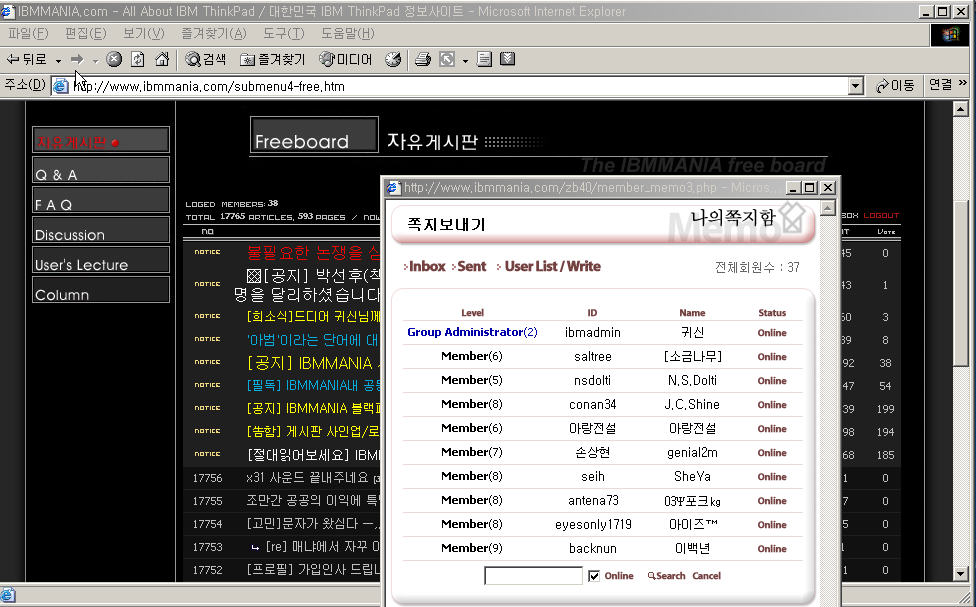The height and width of the screenshot is (607, 976).
Task: Go to the Home page icon
Action: click(161, 60)
